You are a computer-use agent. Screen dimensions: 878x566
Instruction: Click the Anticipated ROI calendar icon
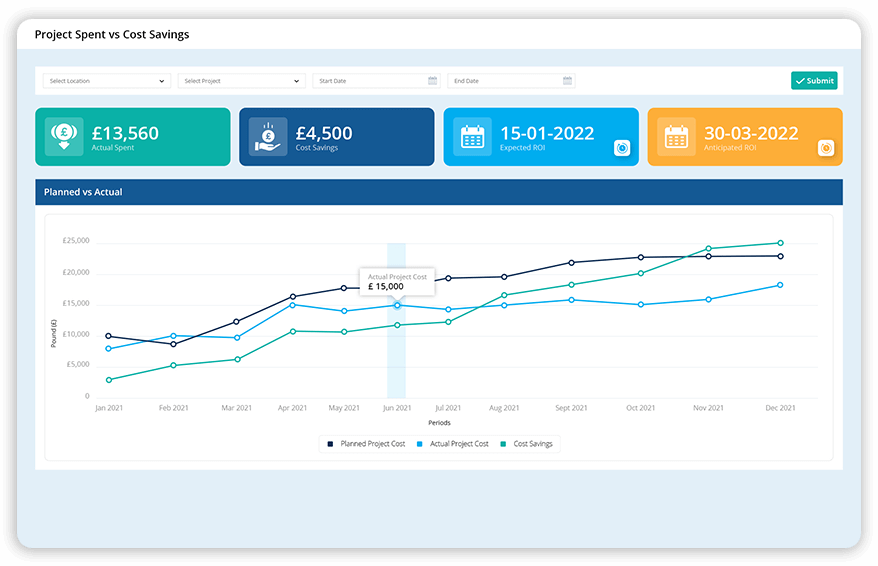coord(676,136)
